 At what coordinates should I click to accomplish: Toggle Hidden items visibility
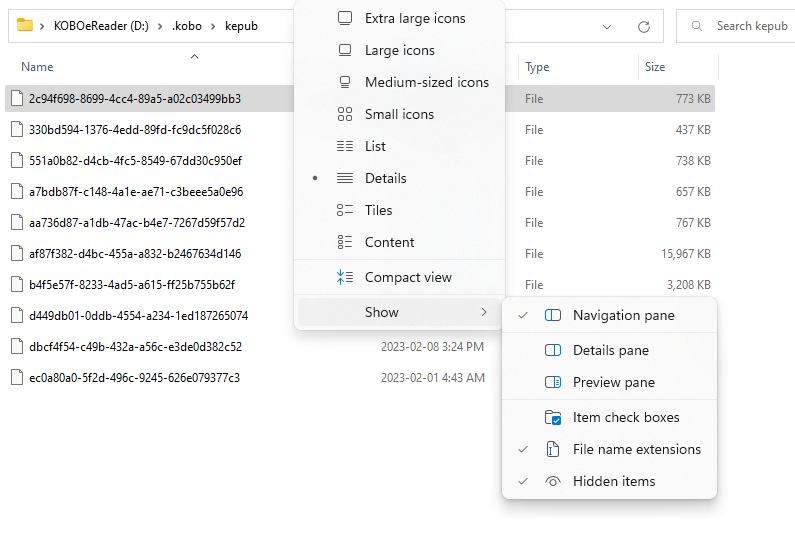click(613, 481)
